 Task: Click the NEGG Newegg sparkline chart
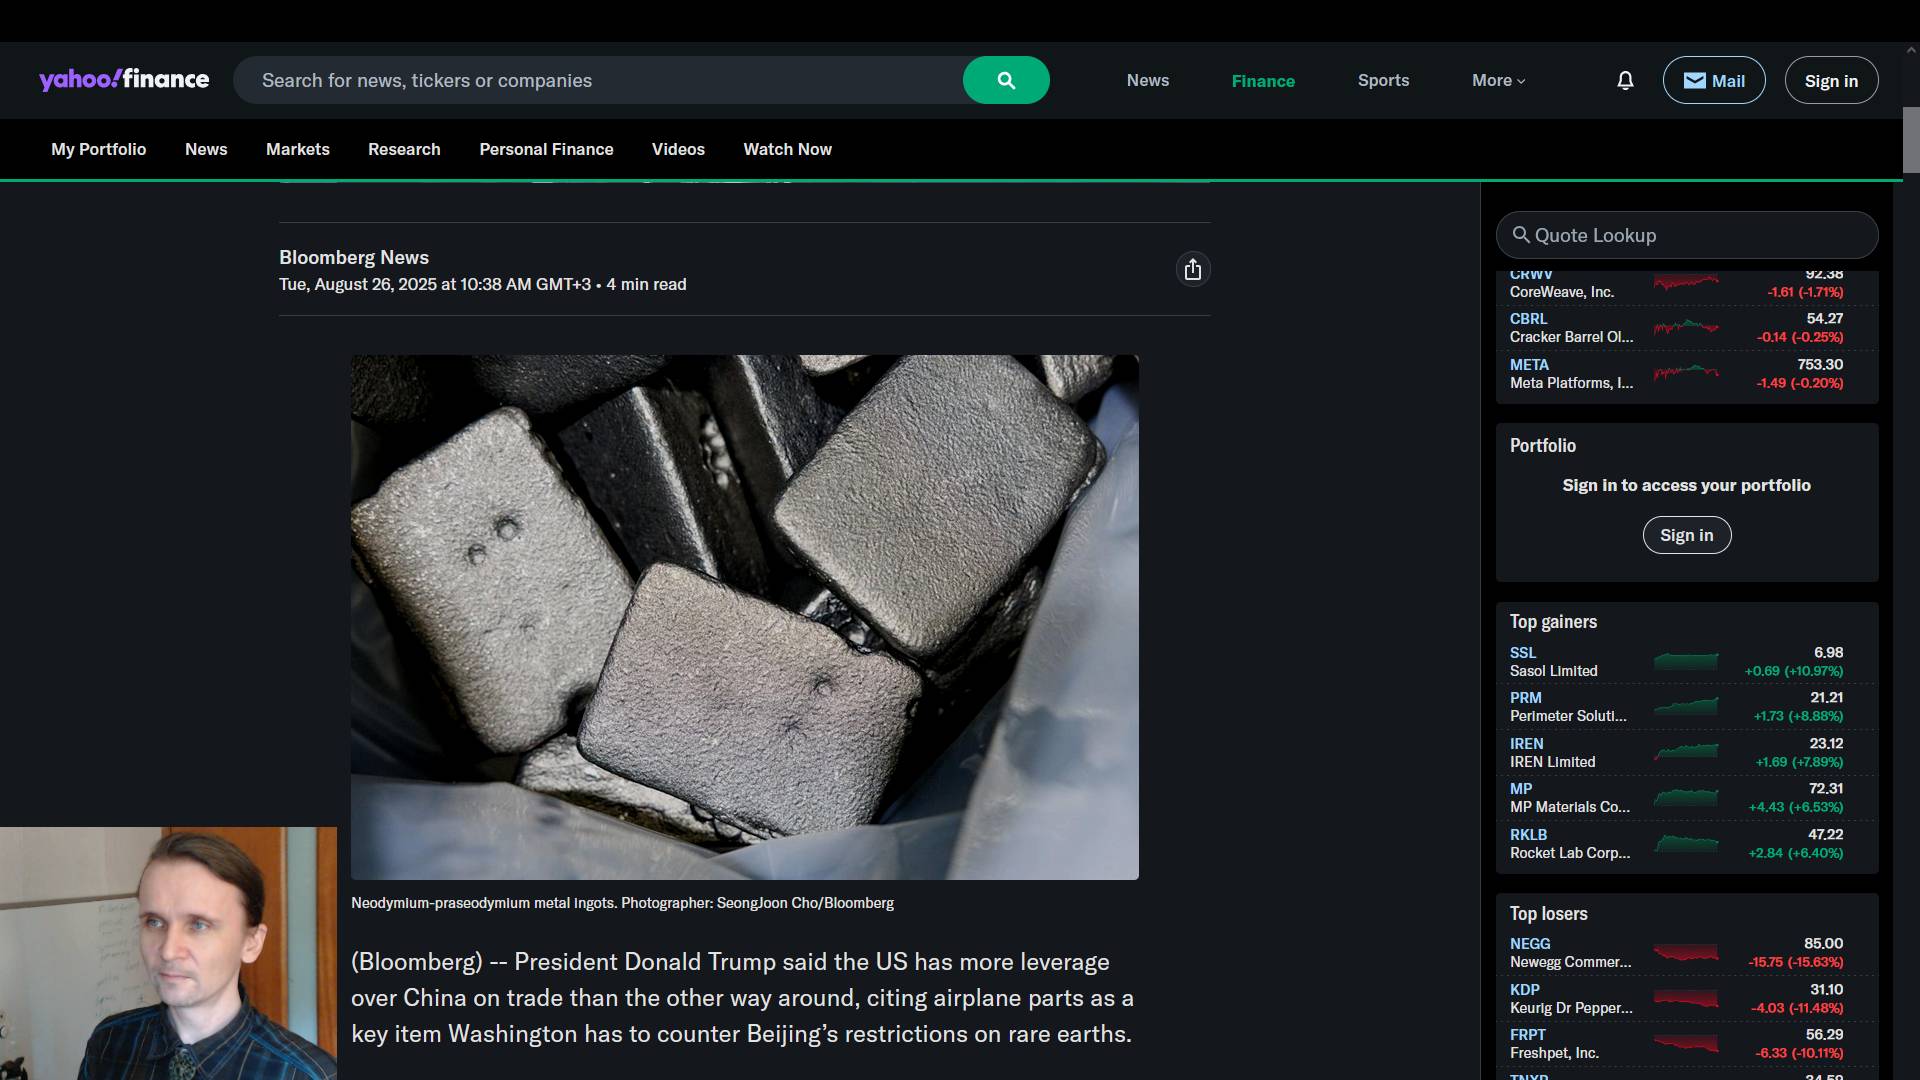1686,952
